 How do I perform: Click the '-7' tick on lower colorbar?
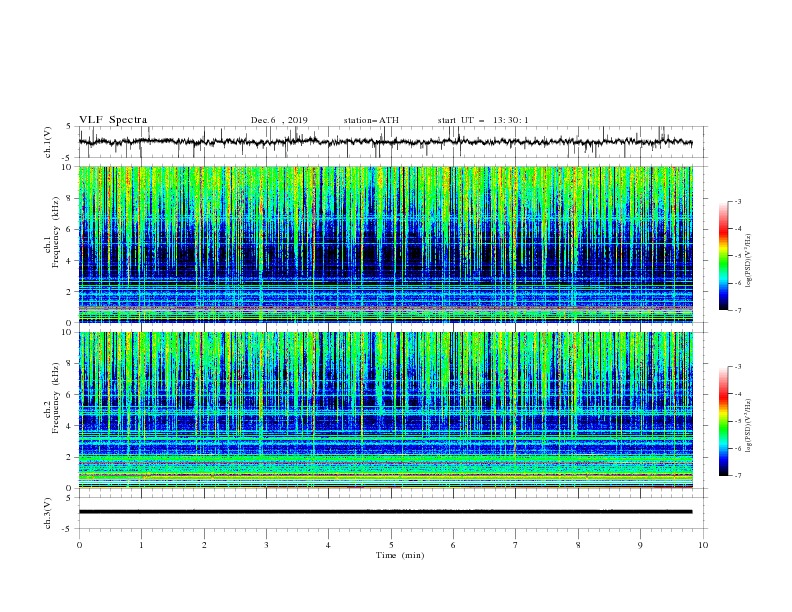[x=738, y=476]
